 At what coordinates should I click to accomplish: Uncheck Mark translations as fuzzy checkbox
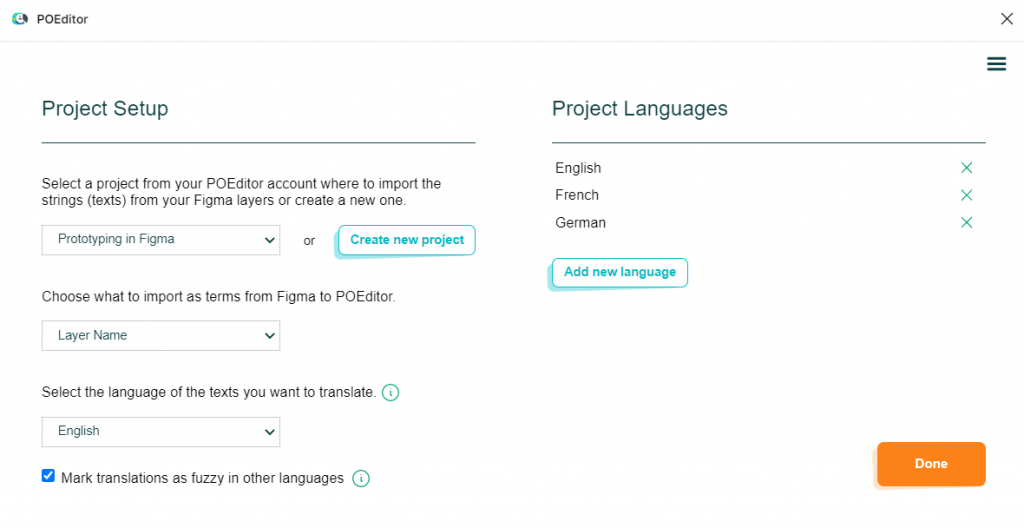coord(48,476)
